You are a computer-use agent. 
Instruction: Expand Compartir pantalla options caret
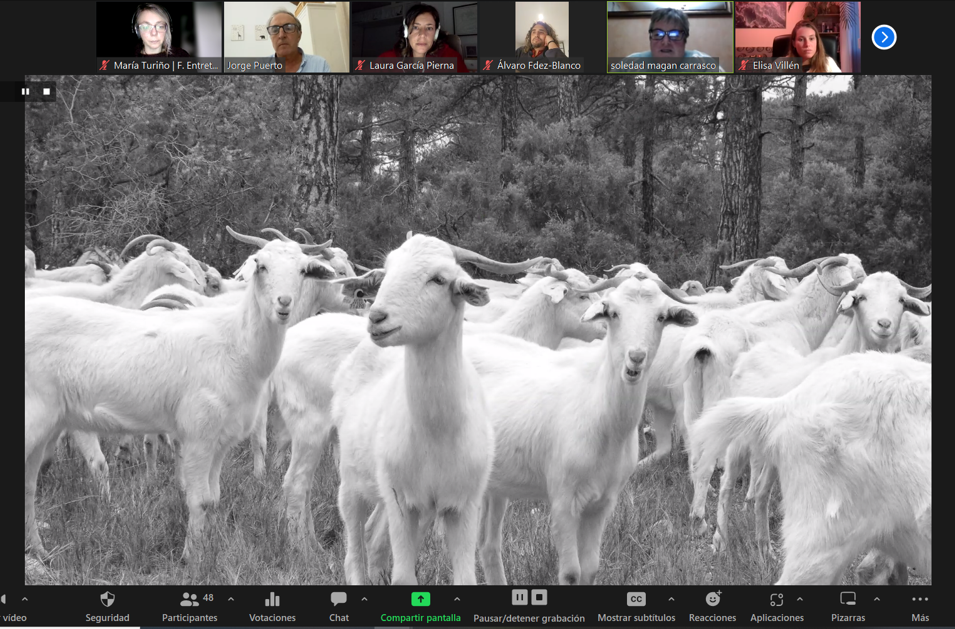pyautogui.click(x=457, y=600)
